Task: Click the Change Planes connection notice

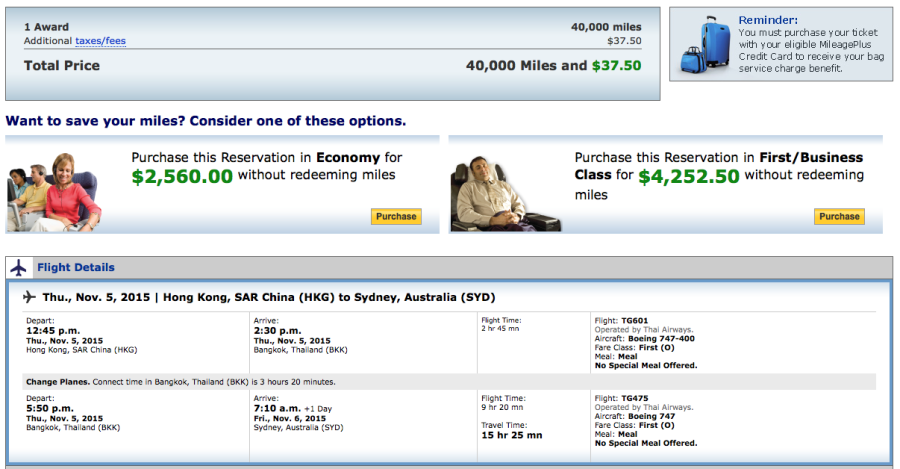Action: [180, 382]
